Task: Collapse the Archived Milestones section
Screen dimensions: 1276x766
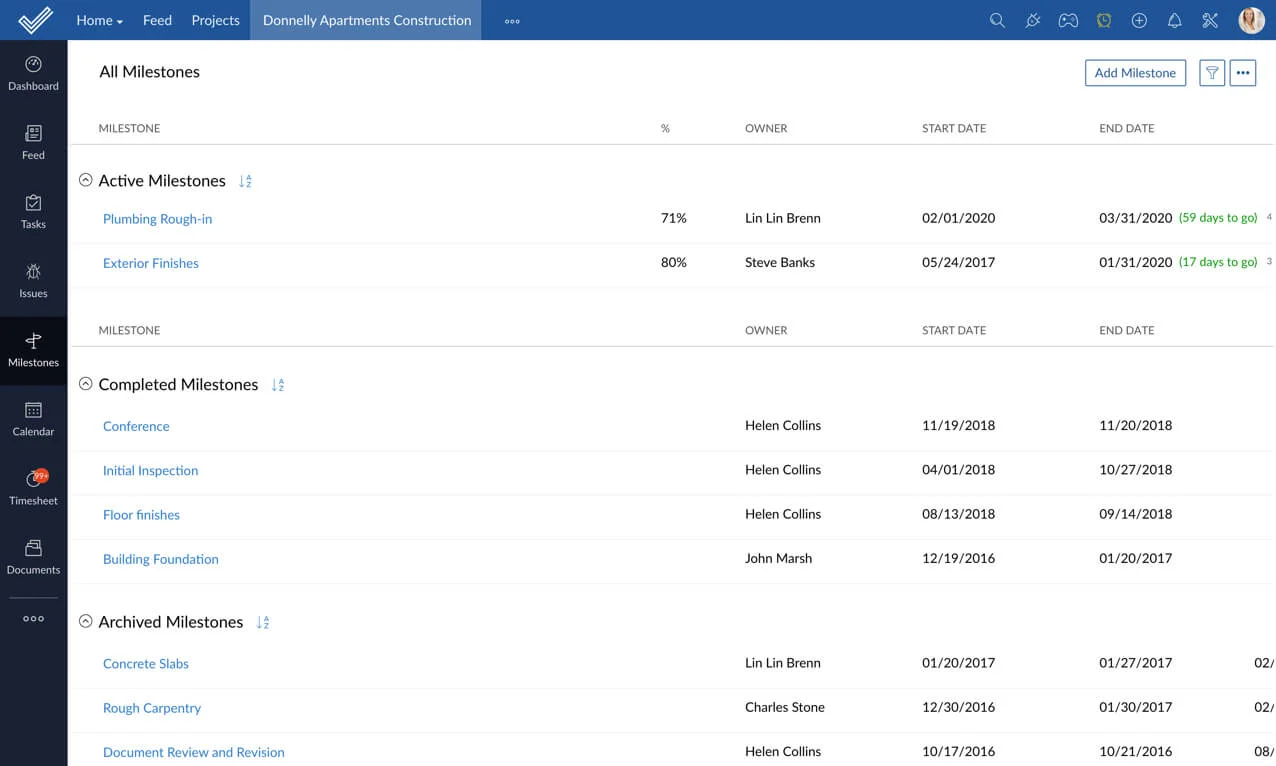Action: click(86, 622)
